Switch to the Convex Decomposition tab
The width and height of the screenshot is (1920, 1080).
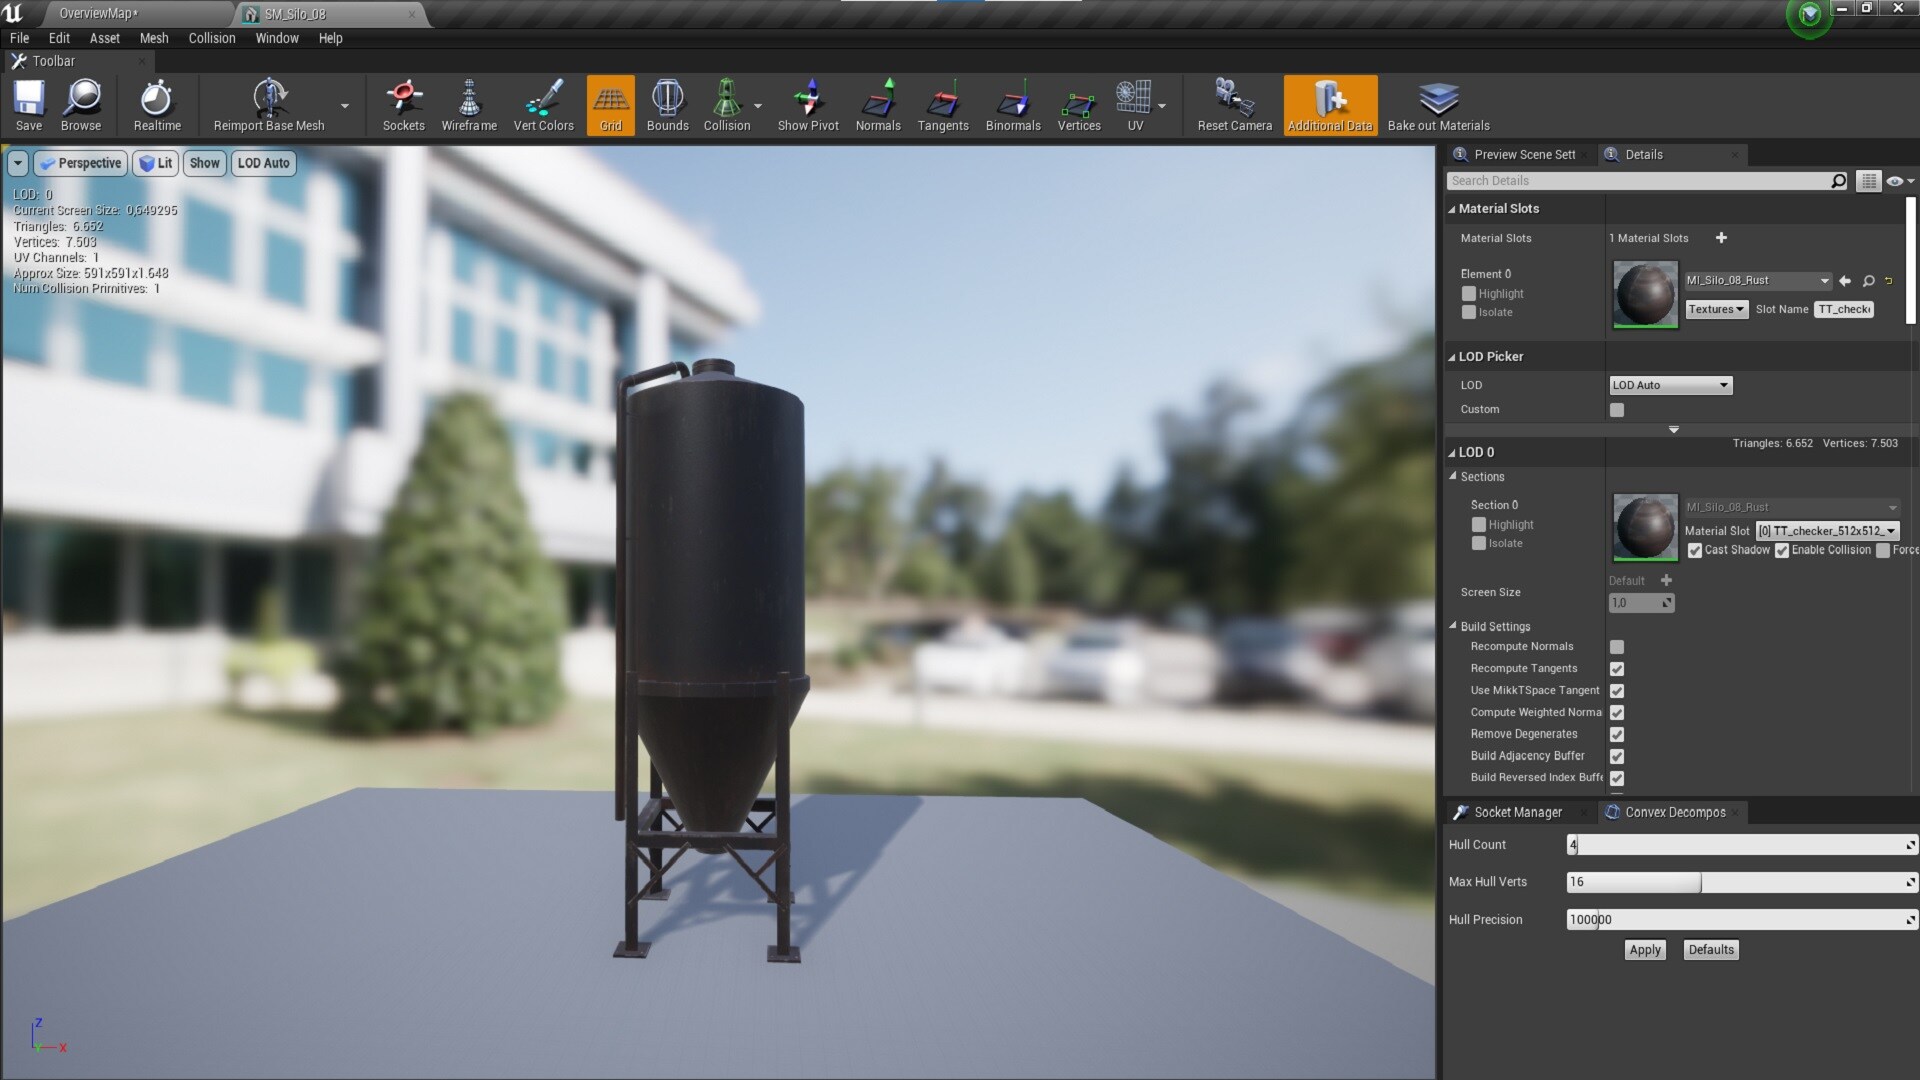point(1671,812)
